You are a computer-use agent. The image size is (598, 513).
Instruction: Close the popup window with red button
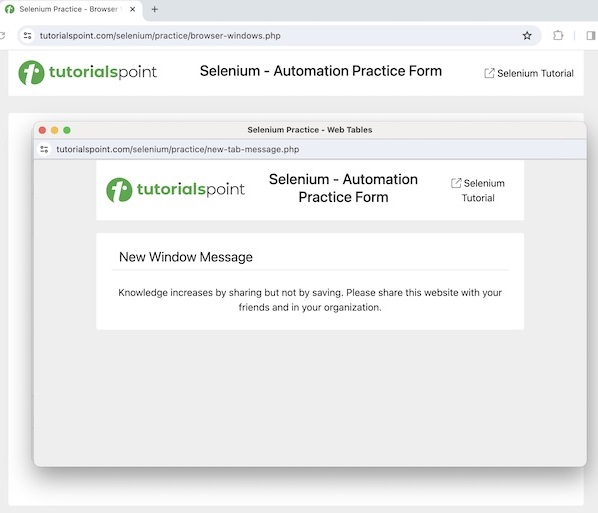point(42,130)
